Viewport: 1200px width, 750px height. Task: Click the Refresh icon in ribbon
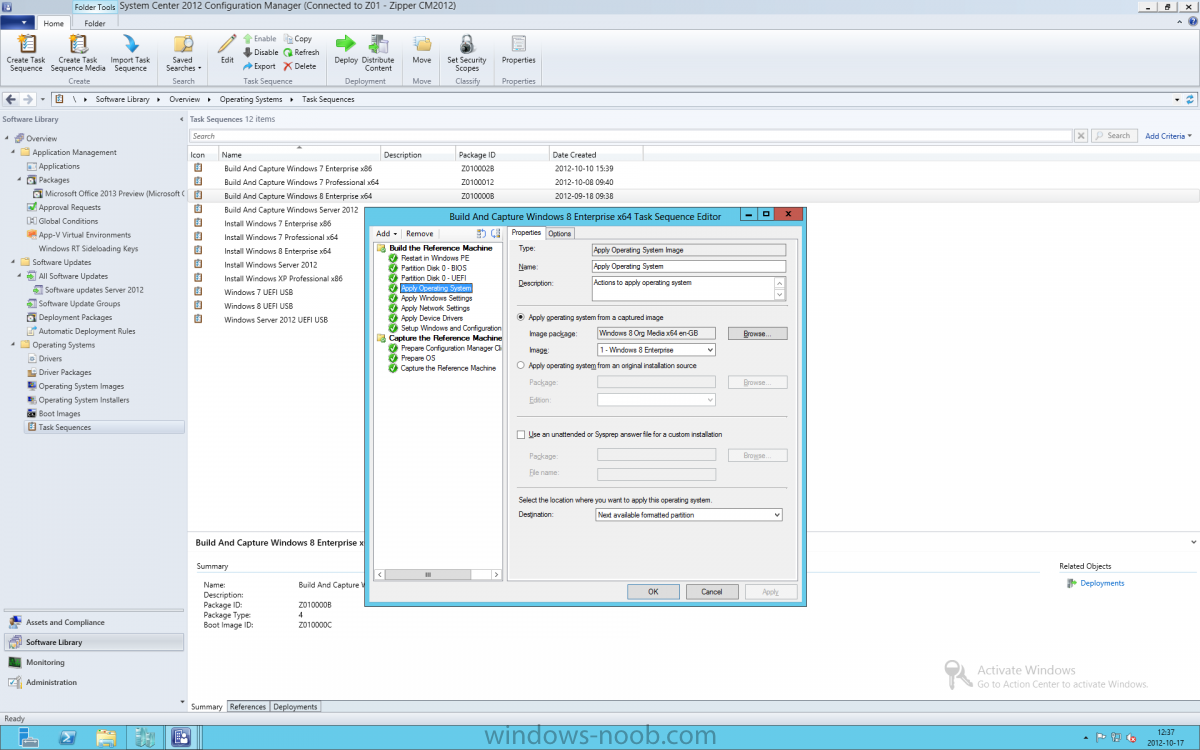[288, 52]
